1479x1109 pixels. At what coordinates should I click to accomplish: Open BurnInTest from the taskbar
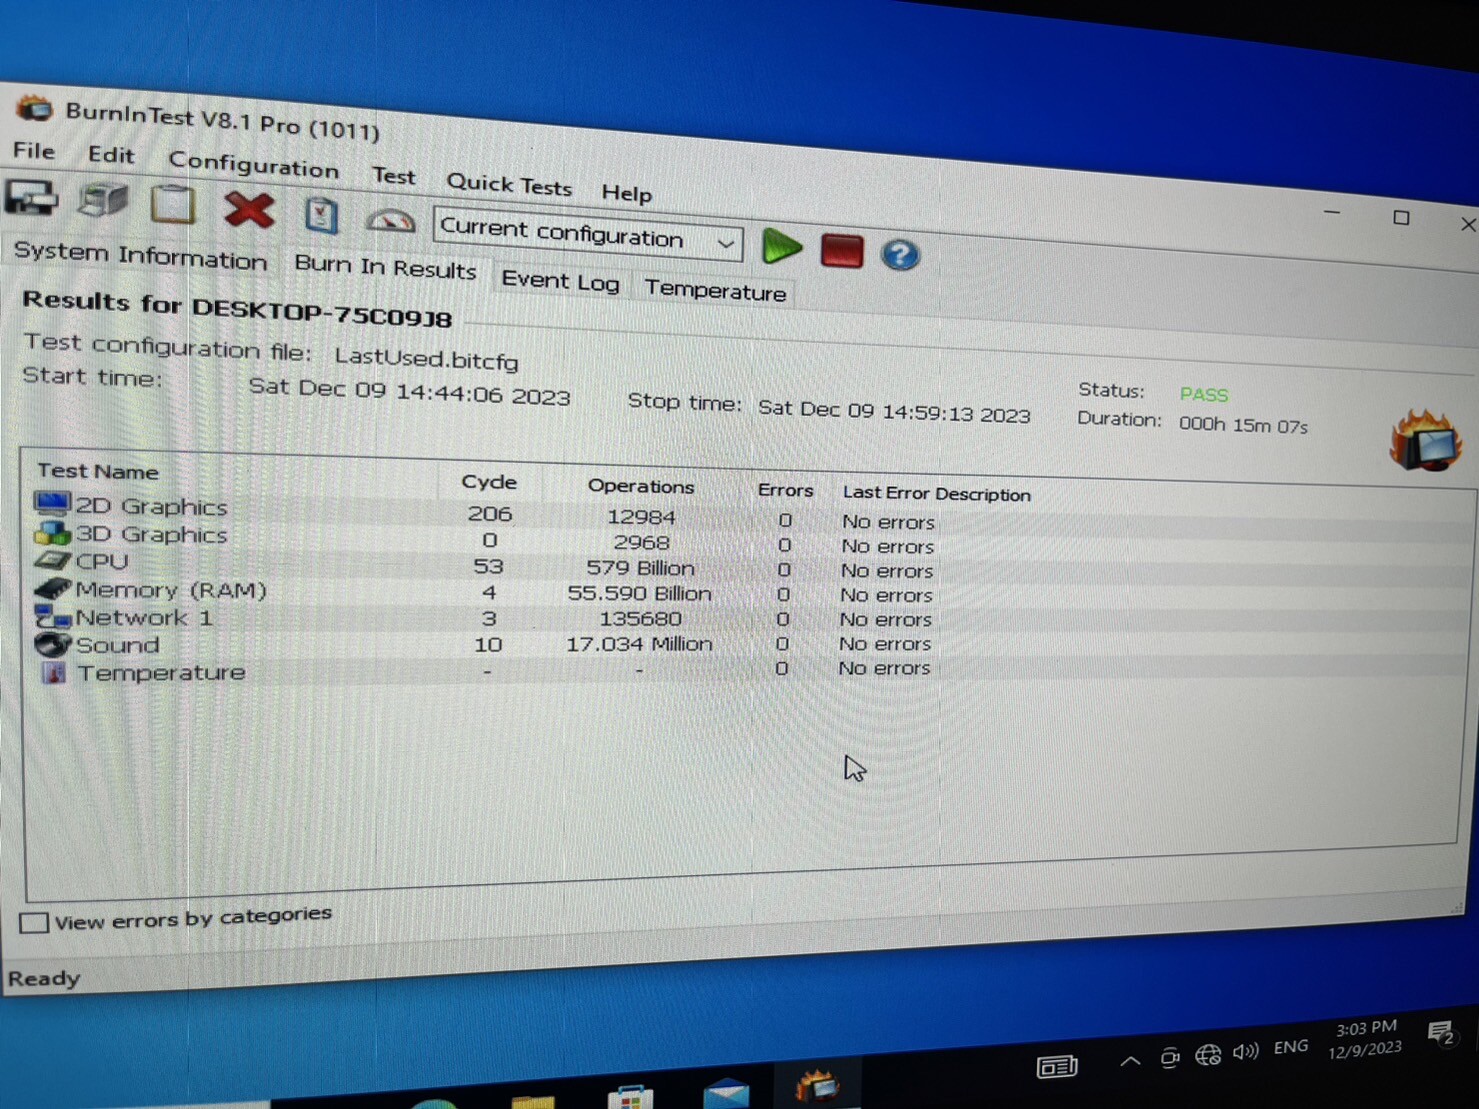[x=817, y=1086]
